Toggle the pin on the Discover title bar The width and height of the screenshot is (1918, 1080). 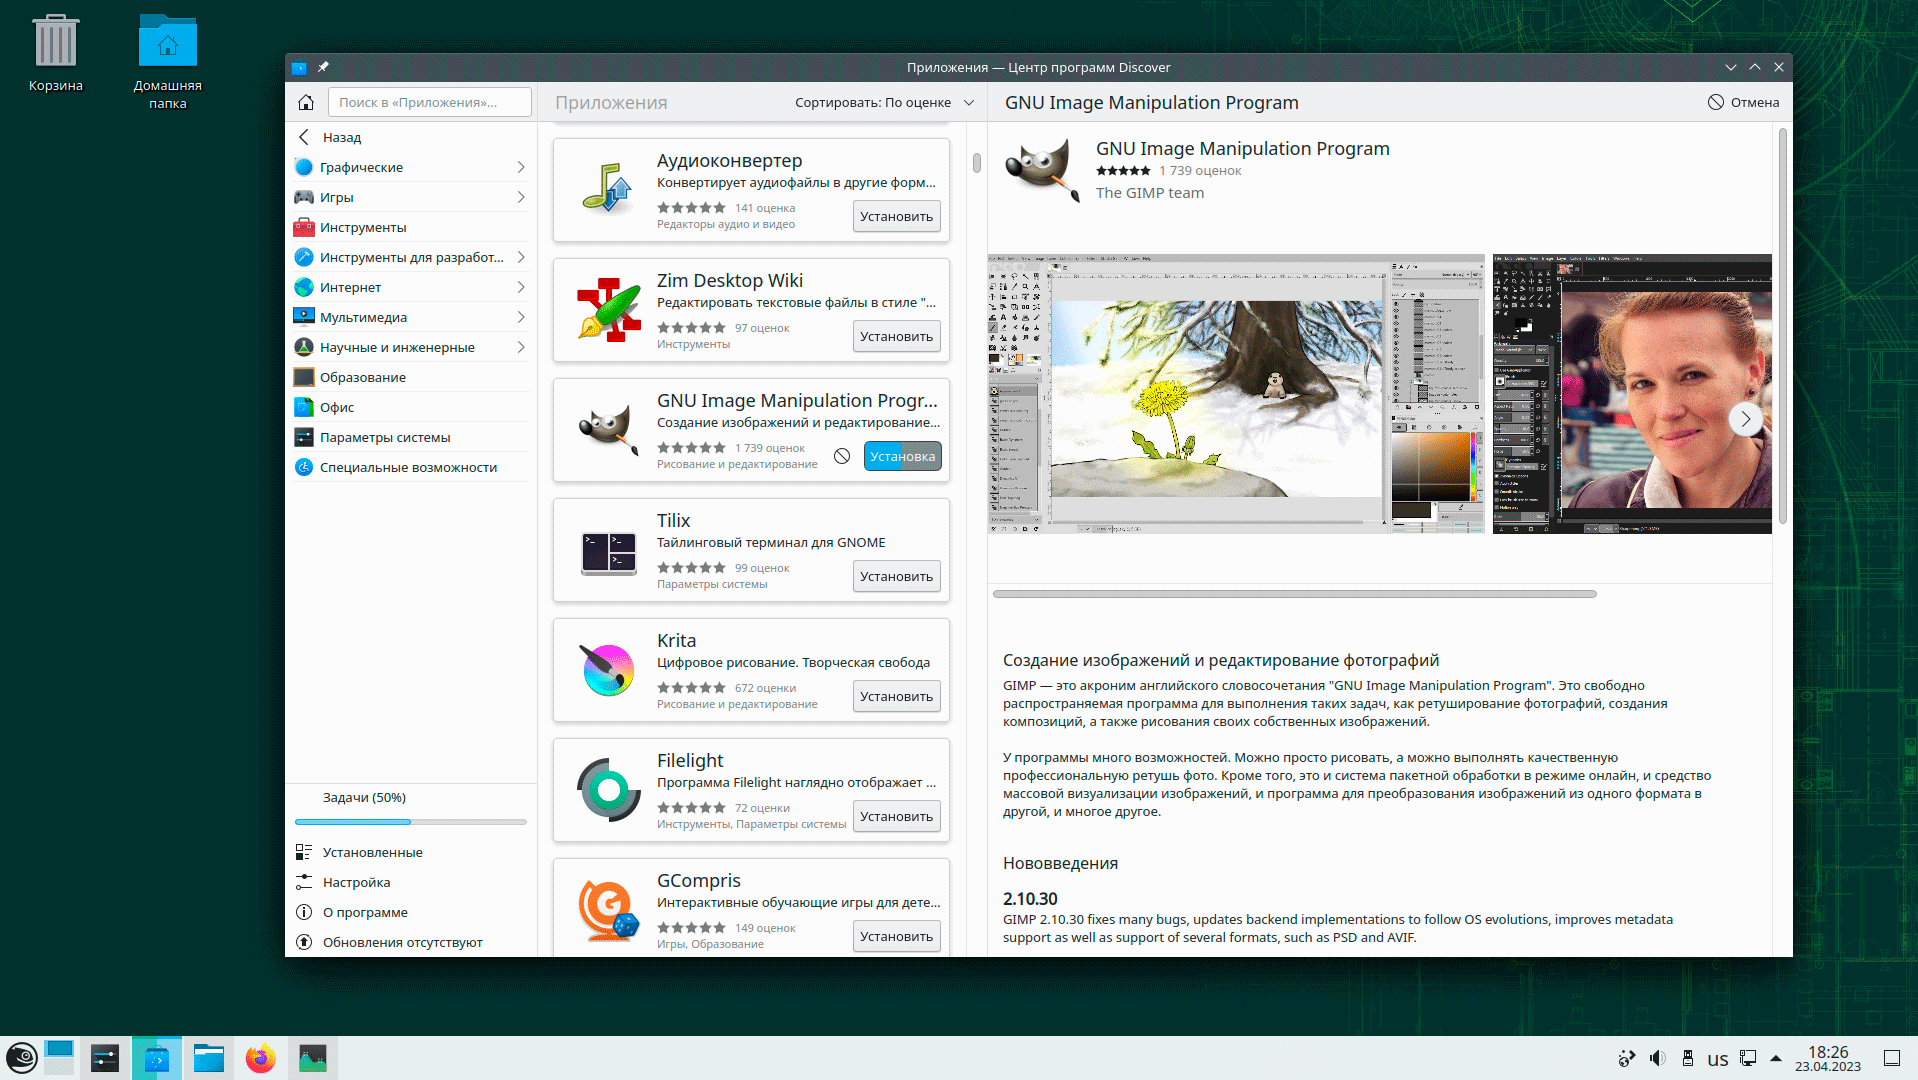[x=323, y=67]
